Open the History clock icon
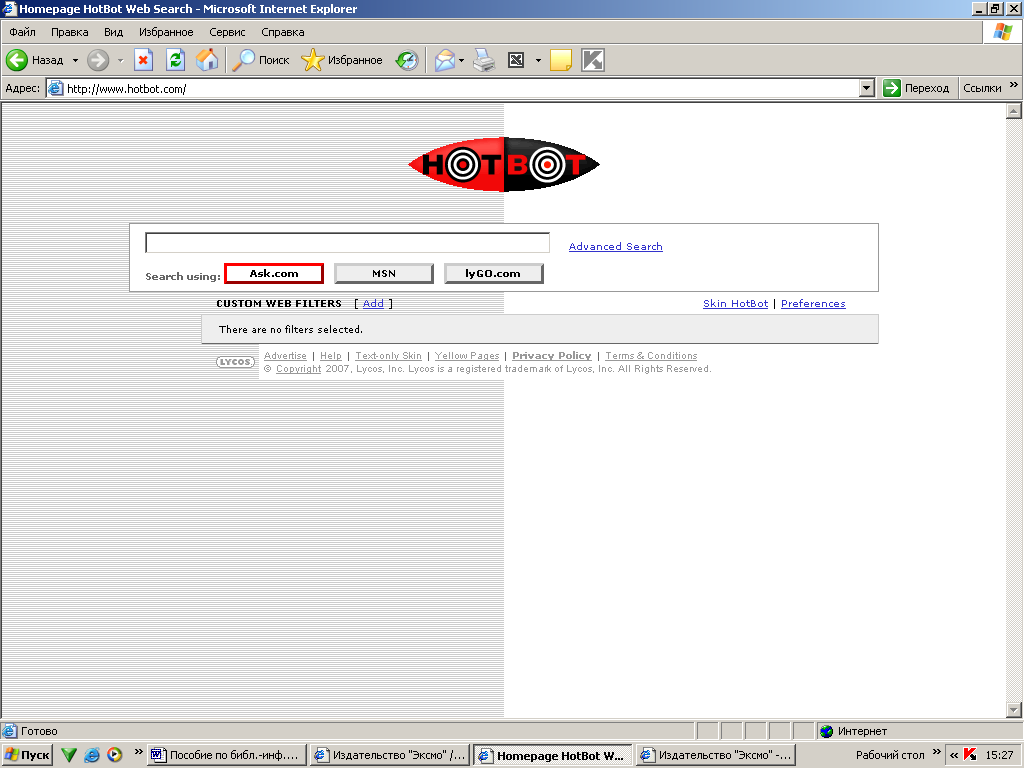 tap(407, 60)
